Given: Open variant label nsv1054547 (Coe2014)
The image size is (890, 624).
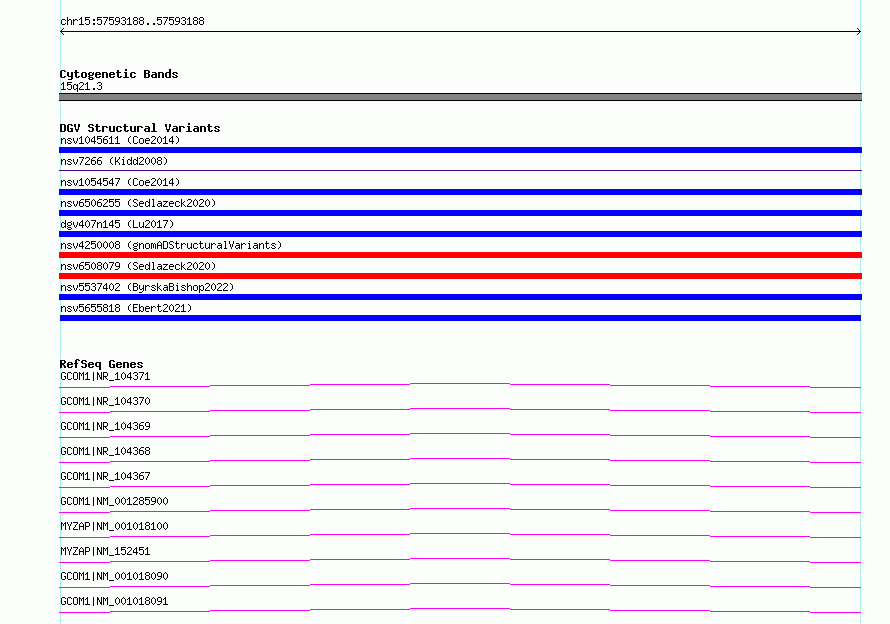Looking at the screenshot, I should coord(120,182).
